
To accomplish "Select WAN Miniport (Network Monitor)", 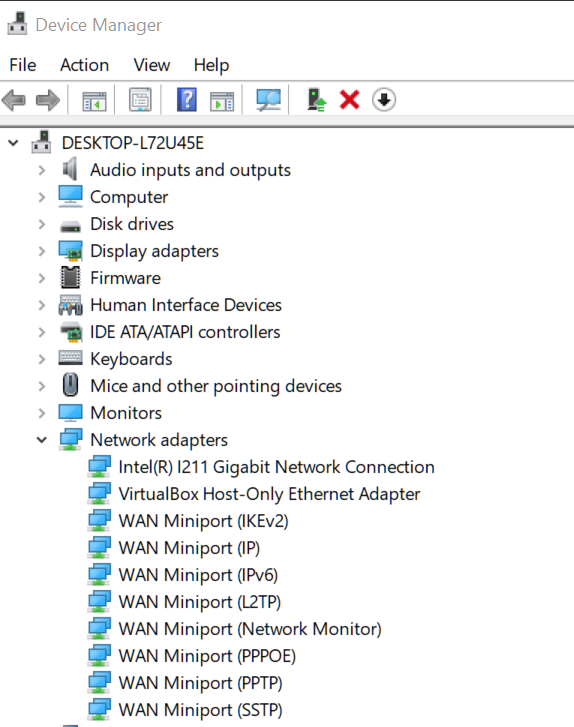I will tap(250, 629).
